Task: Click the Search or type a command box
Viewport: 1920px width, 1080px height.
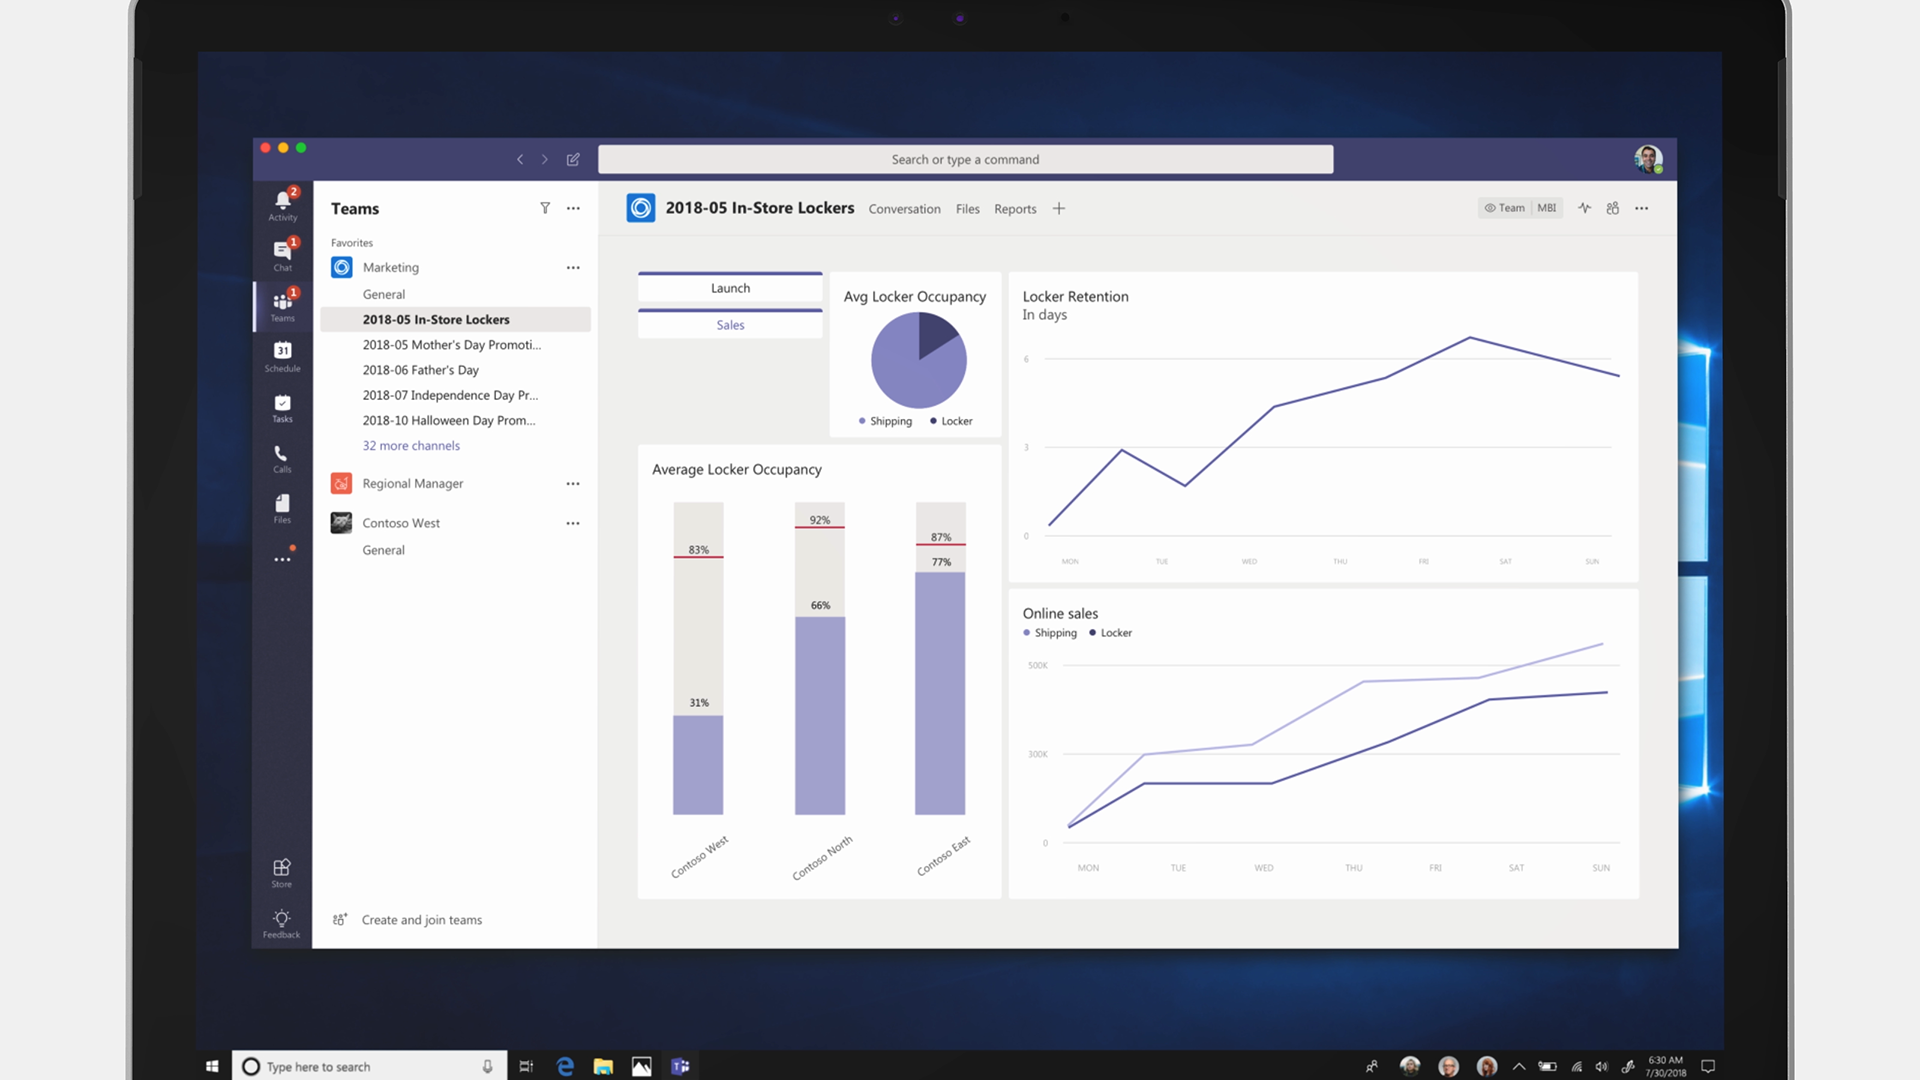Action: click(x=965, y=159)
